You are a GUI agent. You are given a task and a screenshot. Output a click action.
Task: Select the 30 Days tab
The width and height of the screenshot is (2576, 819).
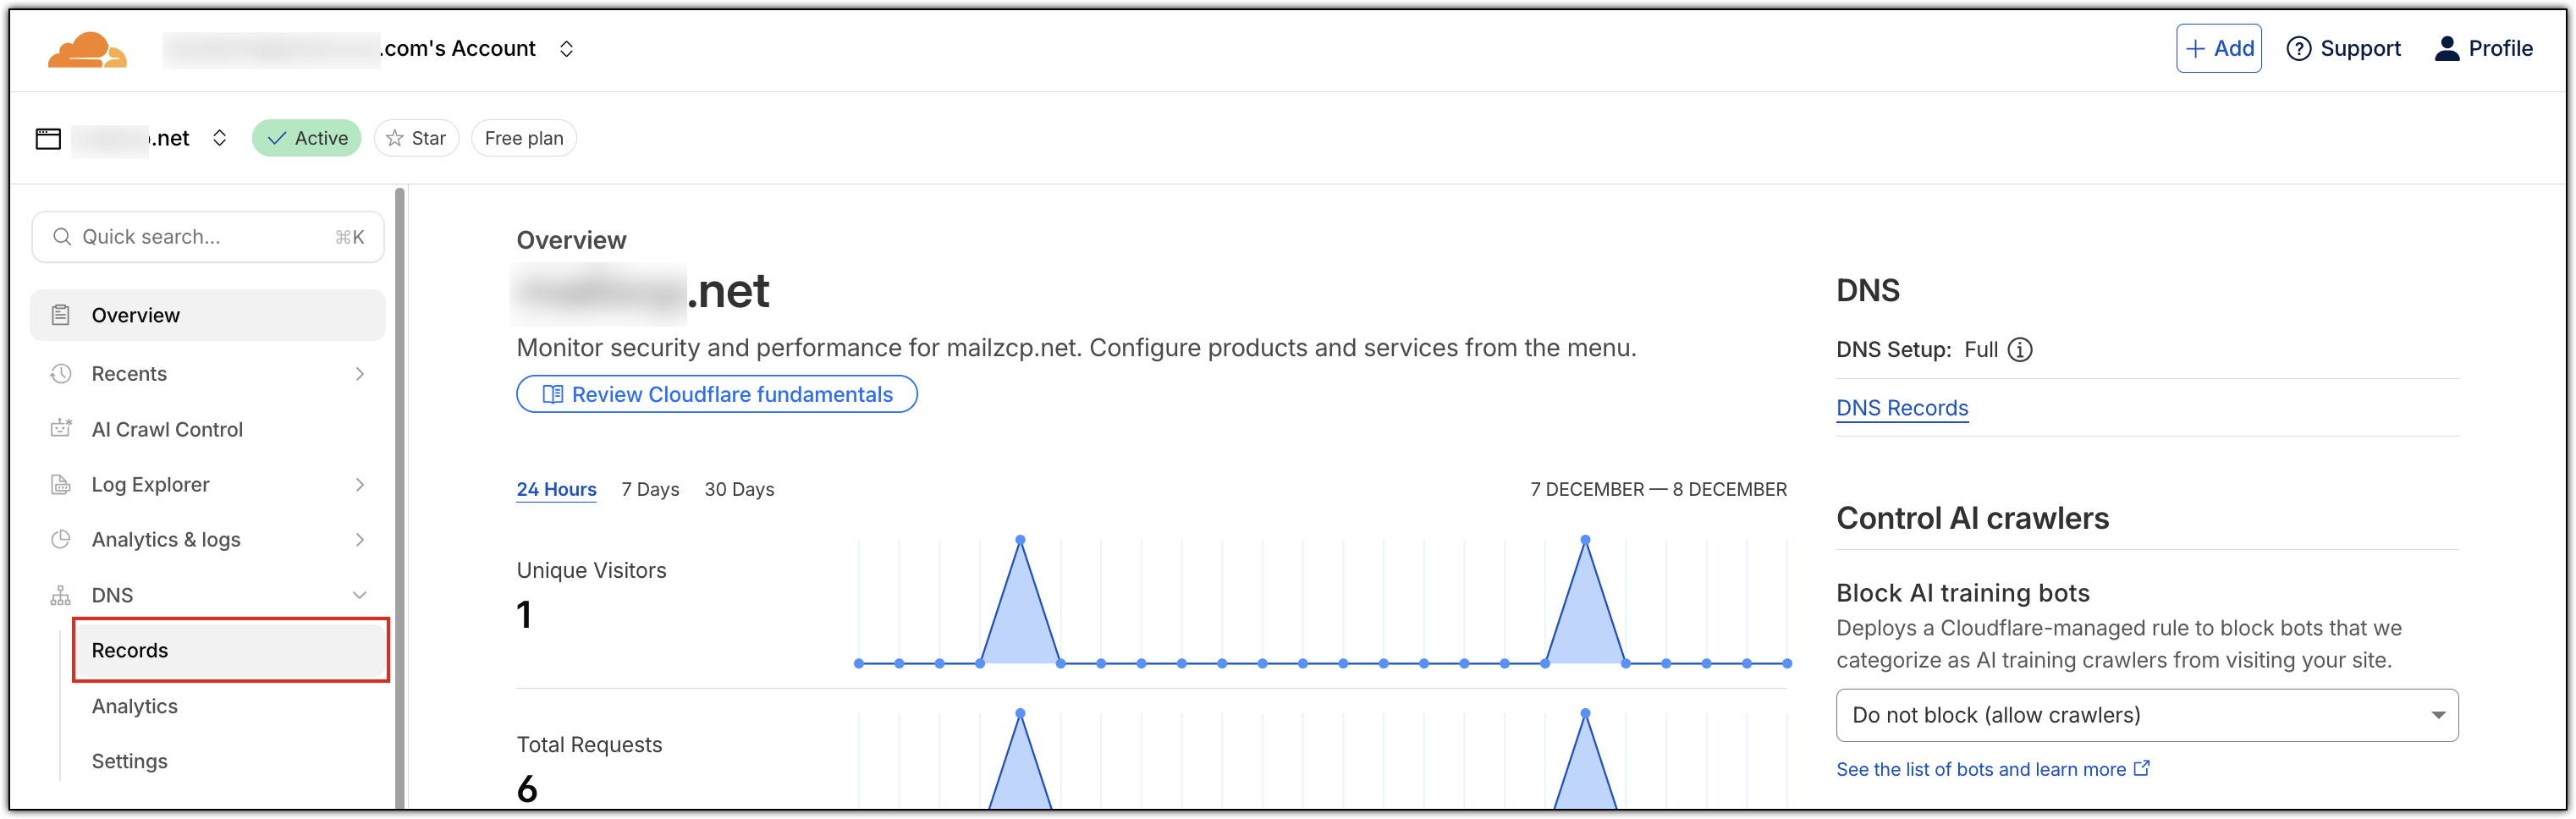(x=739, y=489)
